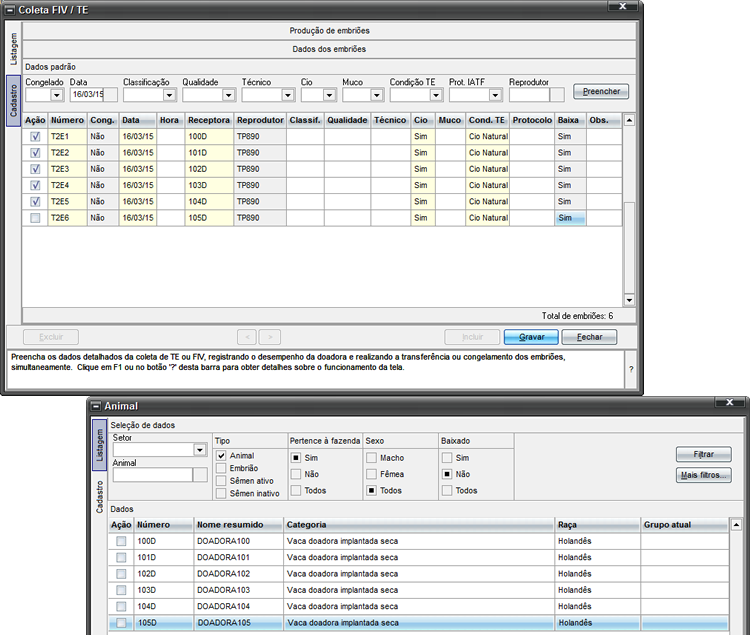Viewport: 750px width, 635px height.
Task: Select Macho under Sexo
Action: (371, 458)
